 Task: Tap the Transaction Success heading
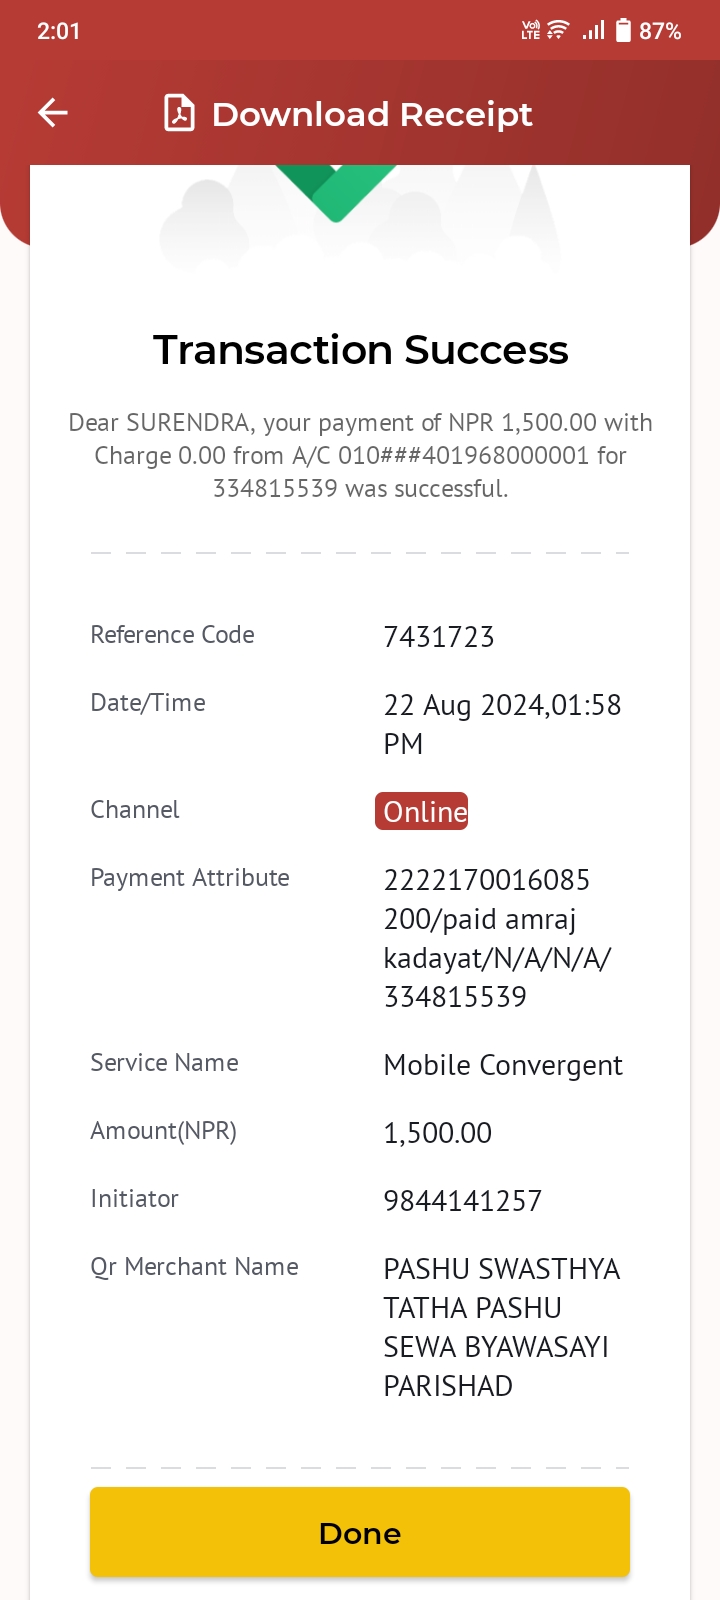360,350
